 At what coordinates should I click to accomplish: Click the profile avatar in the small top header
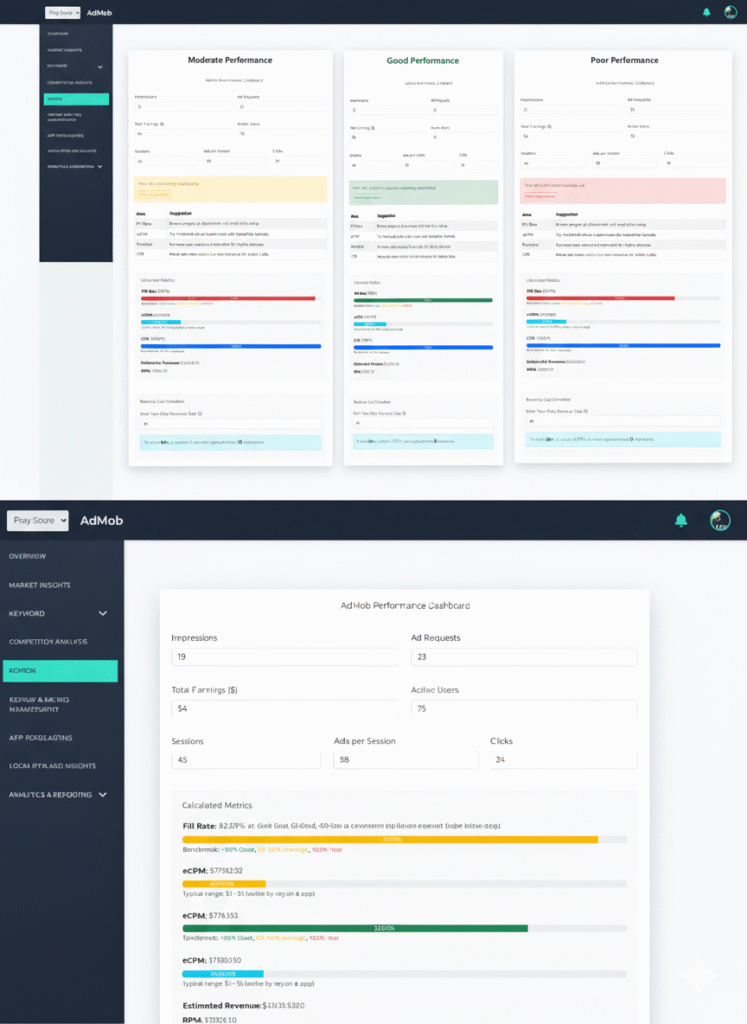pos(731,12)
